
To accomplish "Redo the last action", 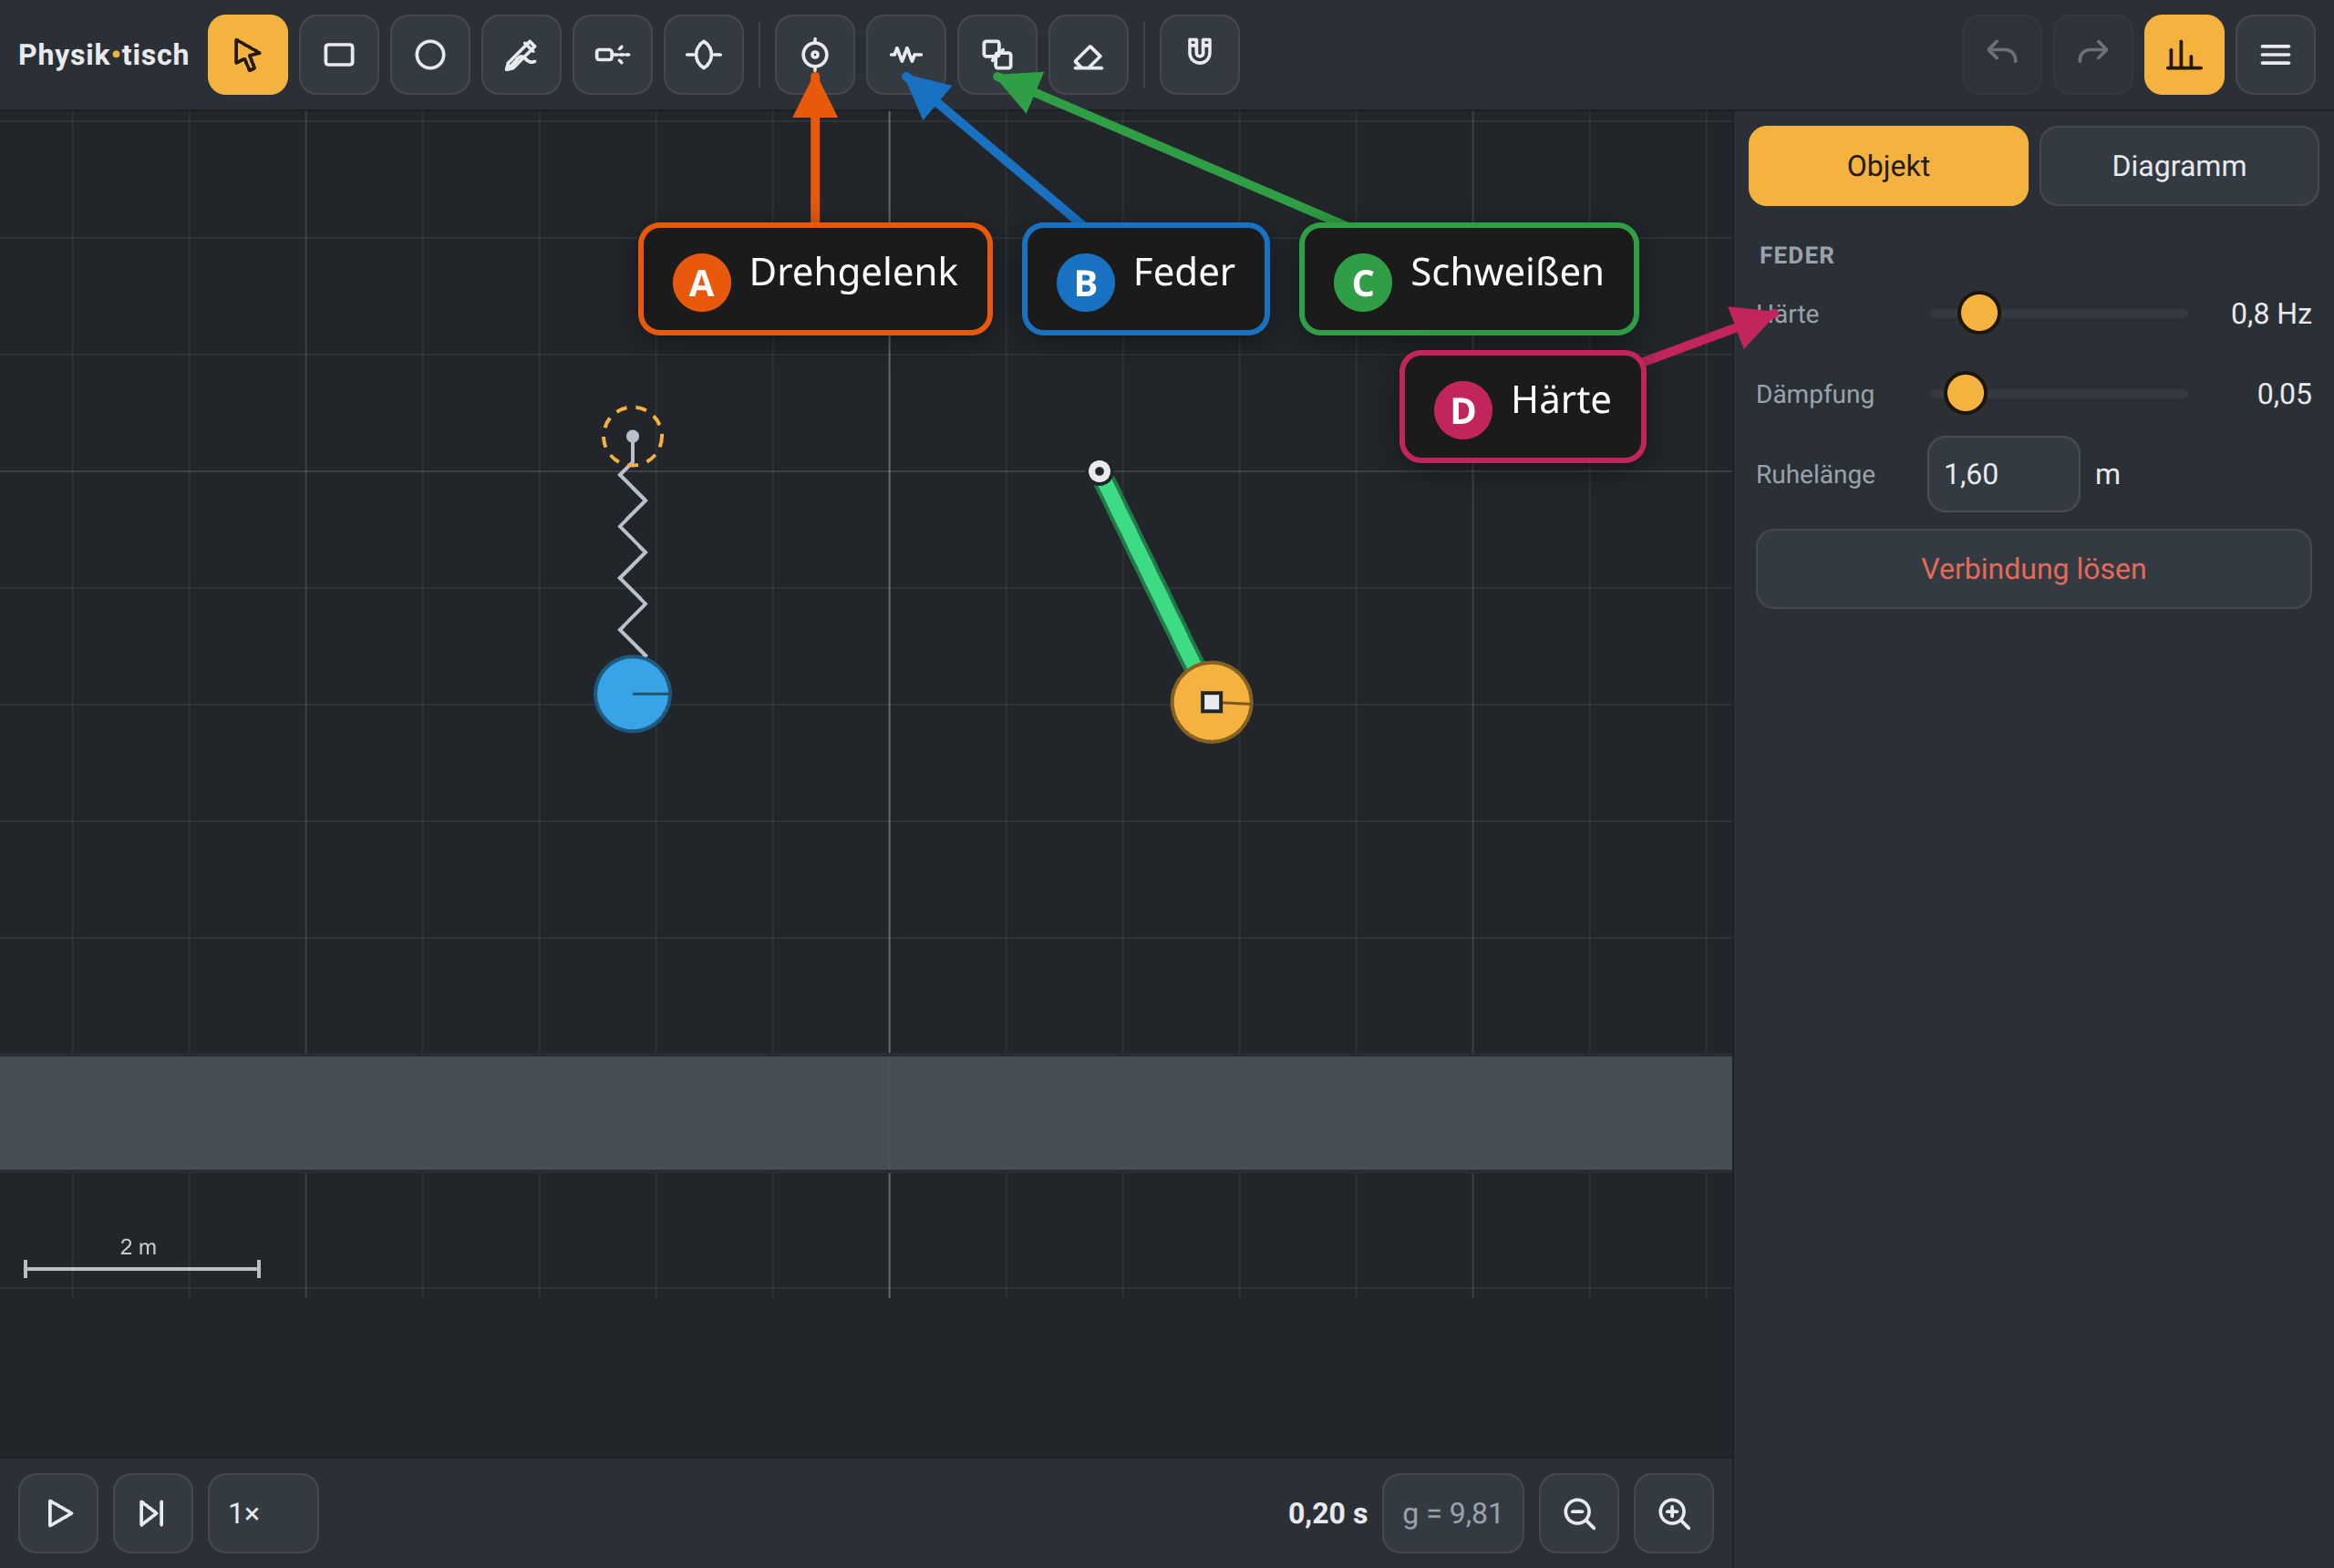I will pyautogui.click(x=2093, y=54).
